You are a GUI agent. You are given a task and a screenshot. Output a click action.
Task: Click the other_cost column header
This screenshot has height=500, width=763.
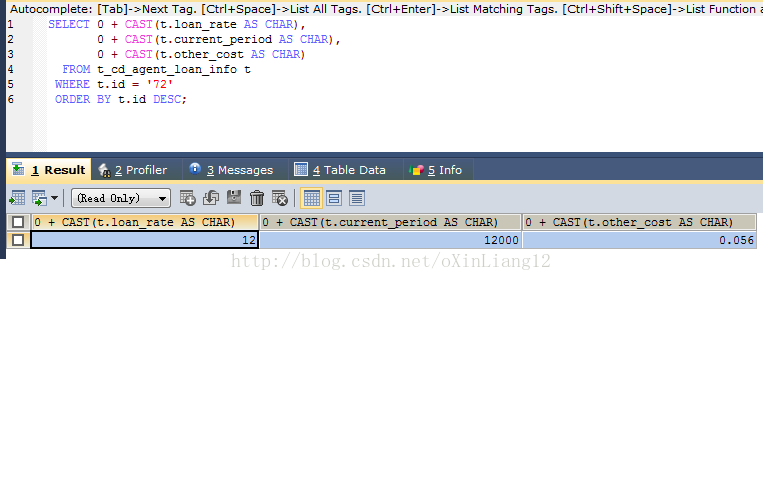point(639,222)
